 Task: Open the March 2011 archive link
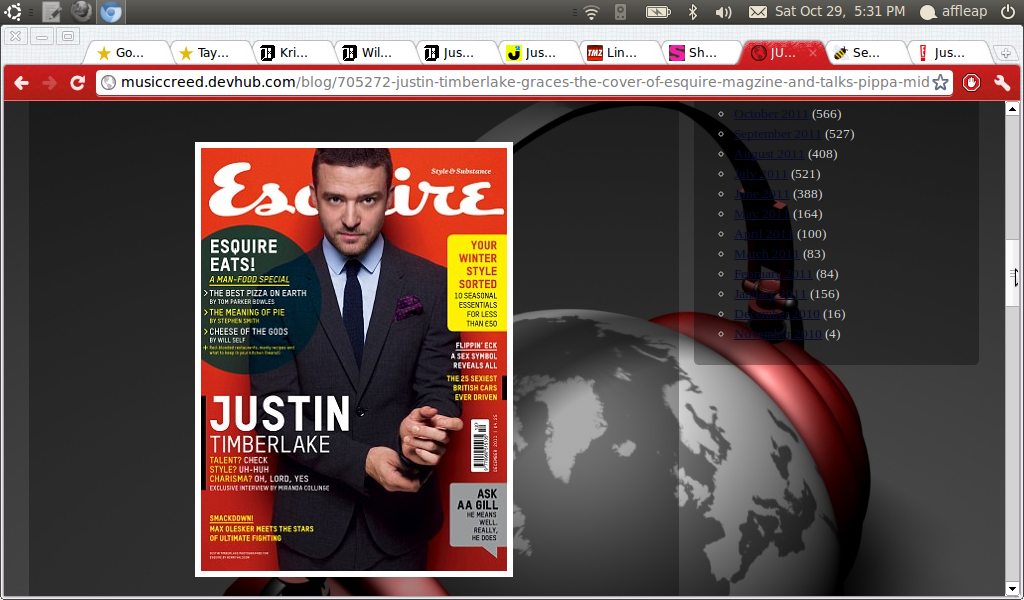(767, 254)
